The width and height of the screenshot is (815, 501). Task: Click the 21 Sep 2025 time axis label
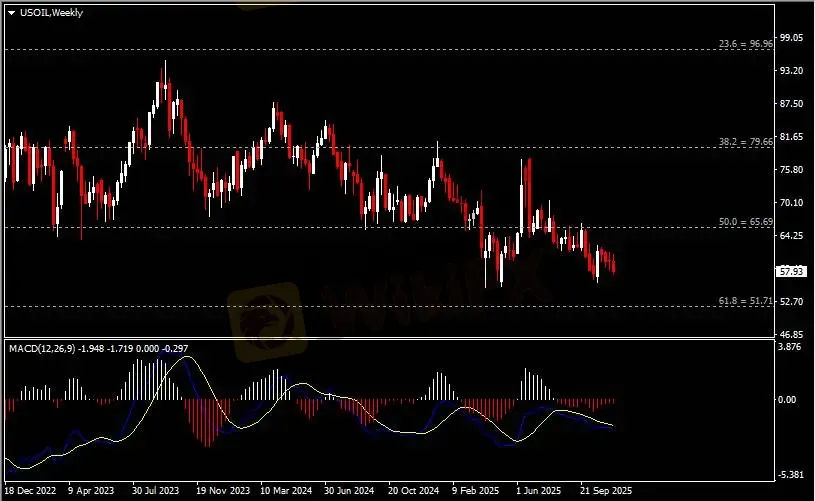tap(606, 492)
